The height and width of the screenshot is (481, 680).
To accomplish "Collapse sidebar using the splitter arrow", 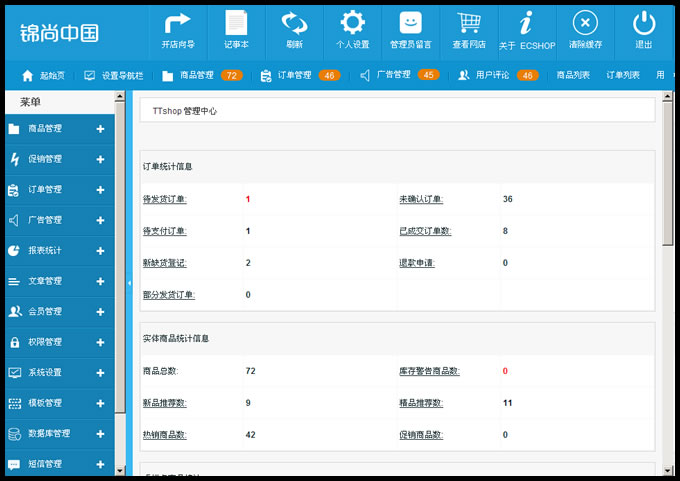I will 129,283.
